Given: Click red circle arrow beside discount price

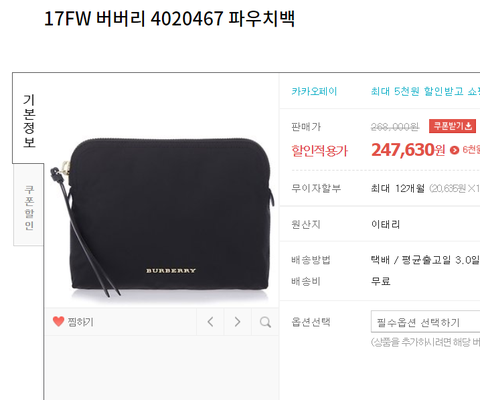Looking at the screenshot, I should click(x=454, y=150).
